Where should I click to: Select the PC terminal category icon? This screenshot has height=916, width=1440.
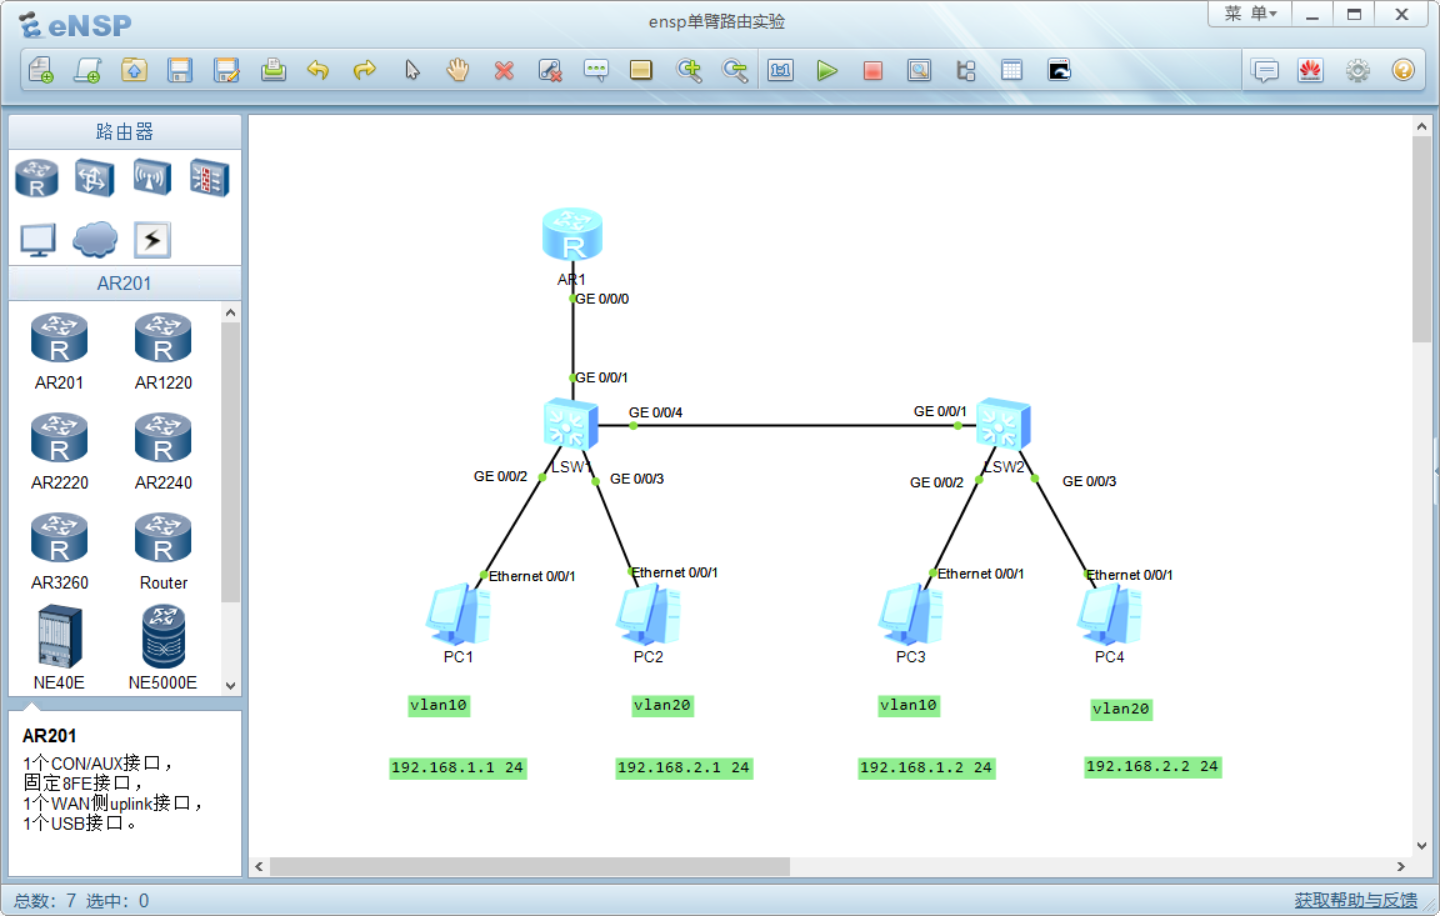38,240
